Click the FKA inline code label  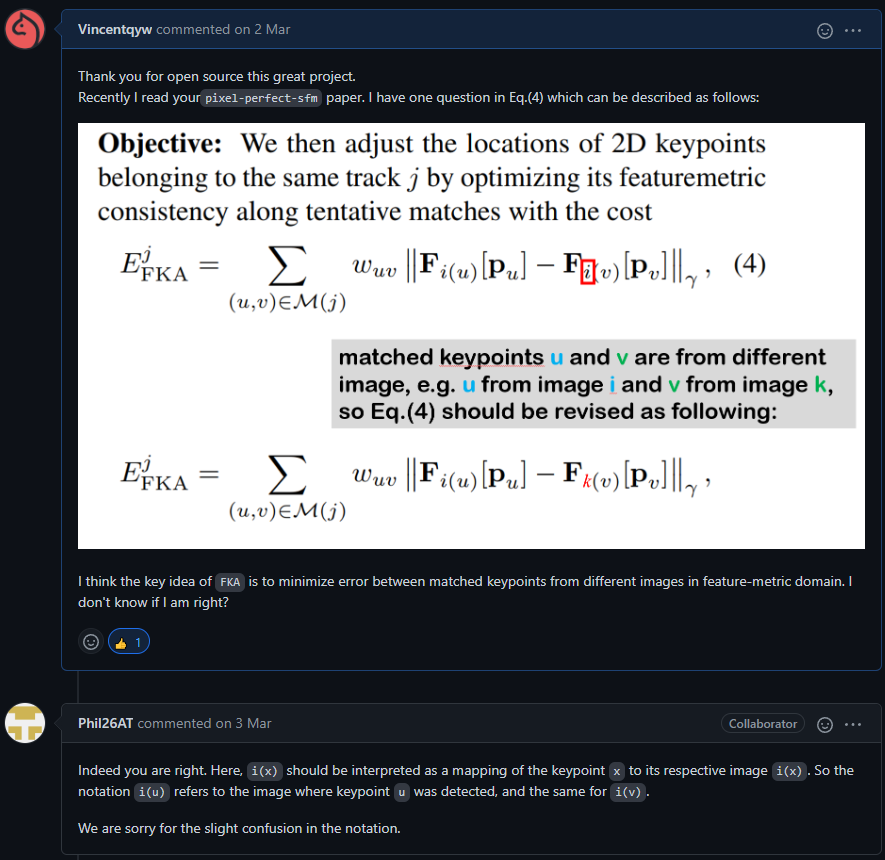231,582
